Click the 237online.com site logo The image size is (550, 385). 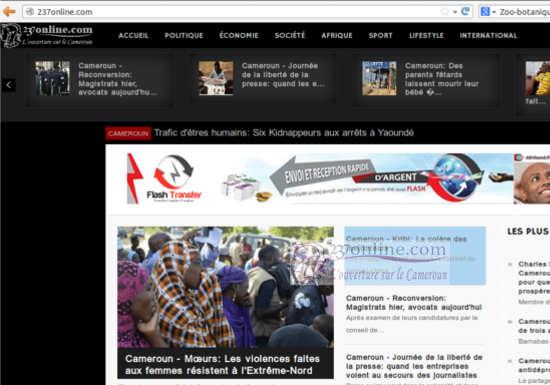pyautogui.click(x=47, y=35)
